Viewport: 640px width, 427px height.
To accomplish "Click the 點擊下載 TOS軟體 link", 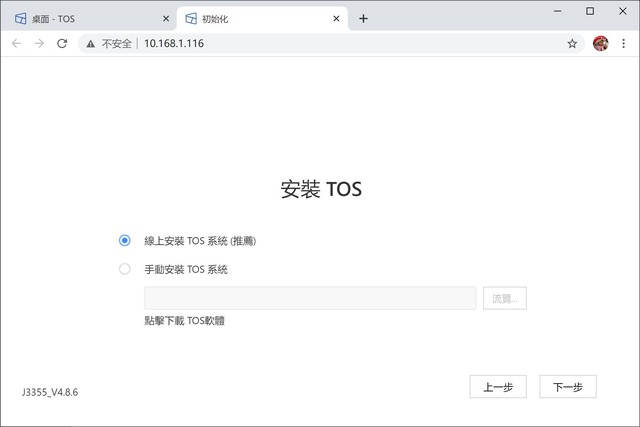I will [x=184, y=321].
